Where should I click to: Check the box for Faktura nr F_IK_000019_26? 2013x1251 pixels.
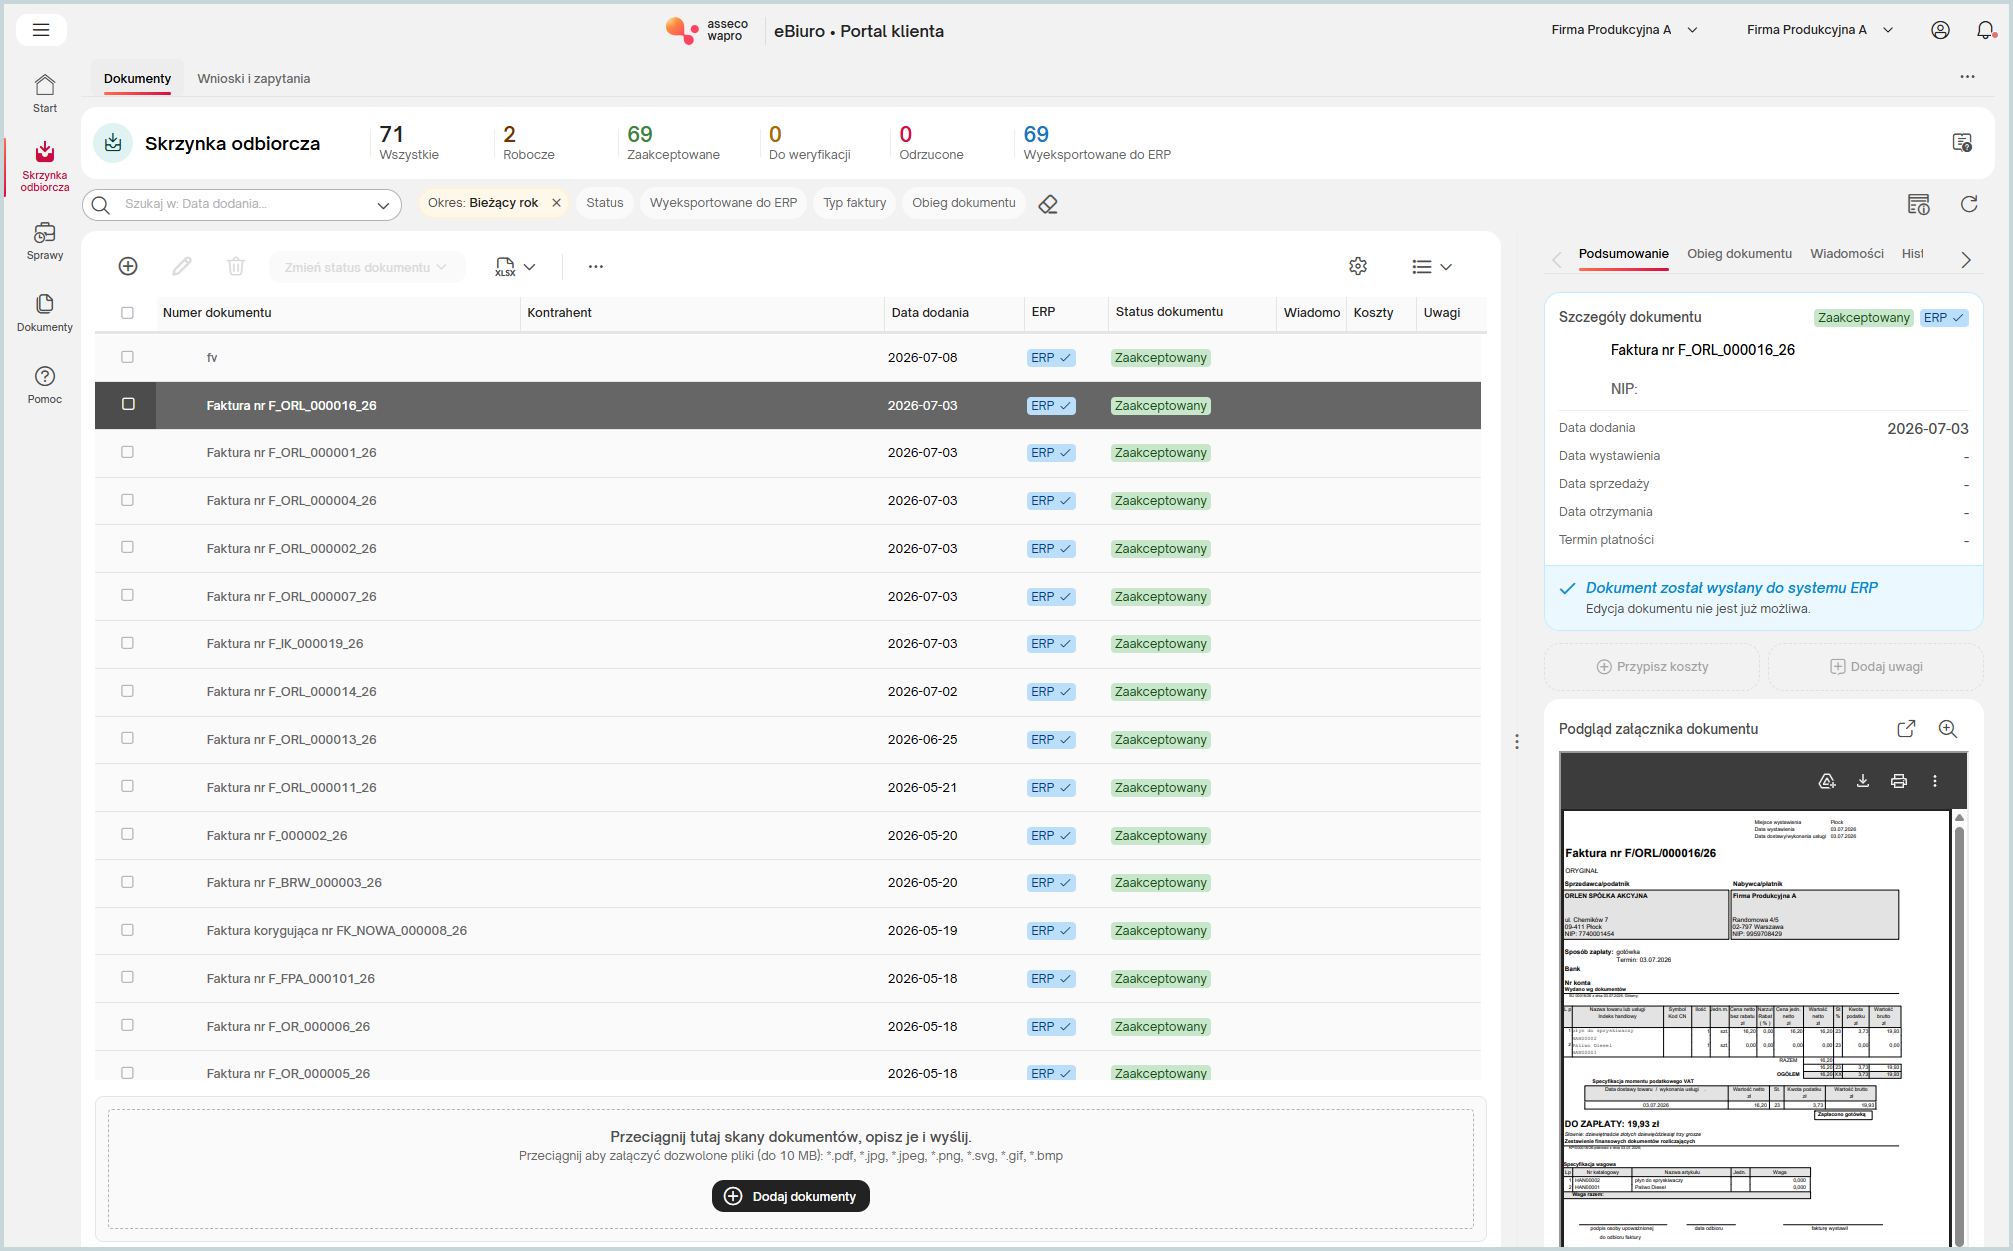127,643
